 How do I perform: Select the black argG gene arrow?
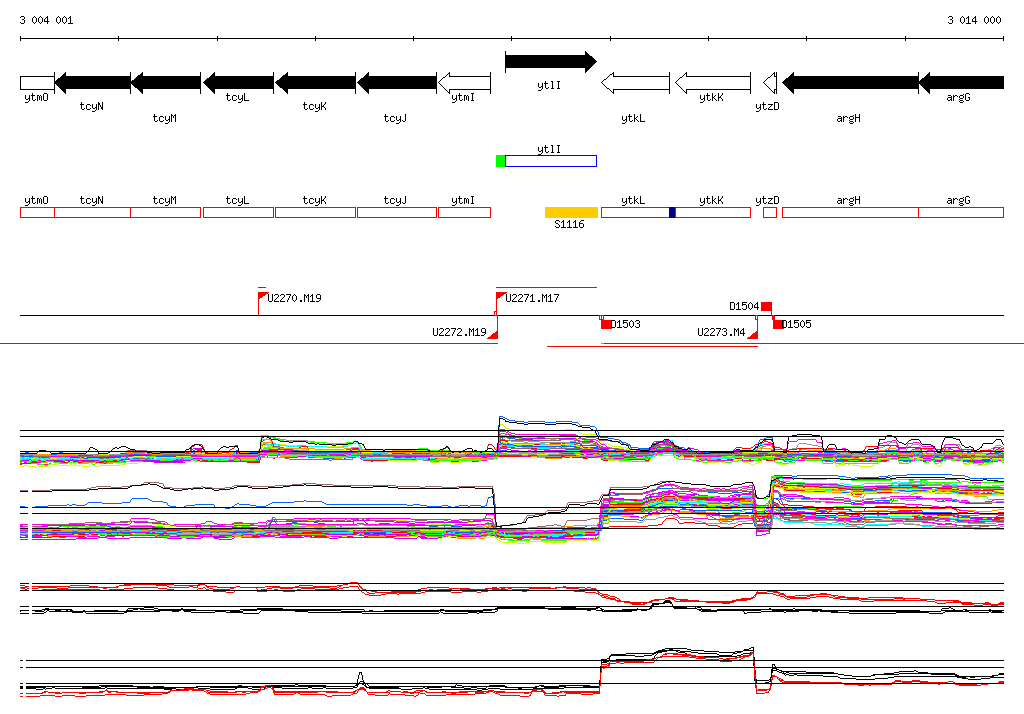pos(961,82)
